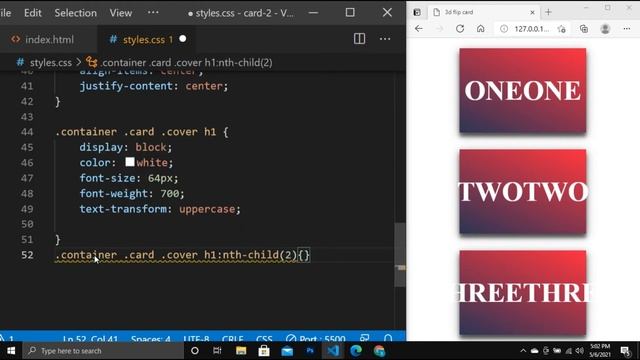
Task: Open the clock showing 5:02 PM
Action: click(600, 350)
